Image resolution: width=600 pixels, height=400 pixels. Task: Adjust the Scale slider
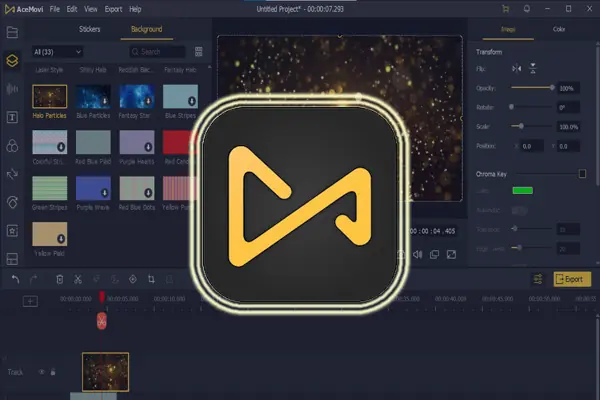[x=531, y=126]
